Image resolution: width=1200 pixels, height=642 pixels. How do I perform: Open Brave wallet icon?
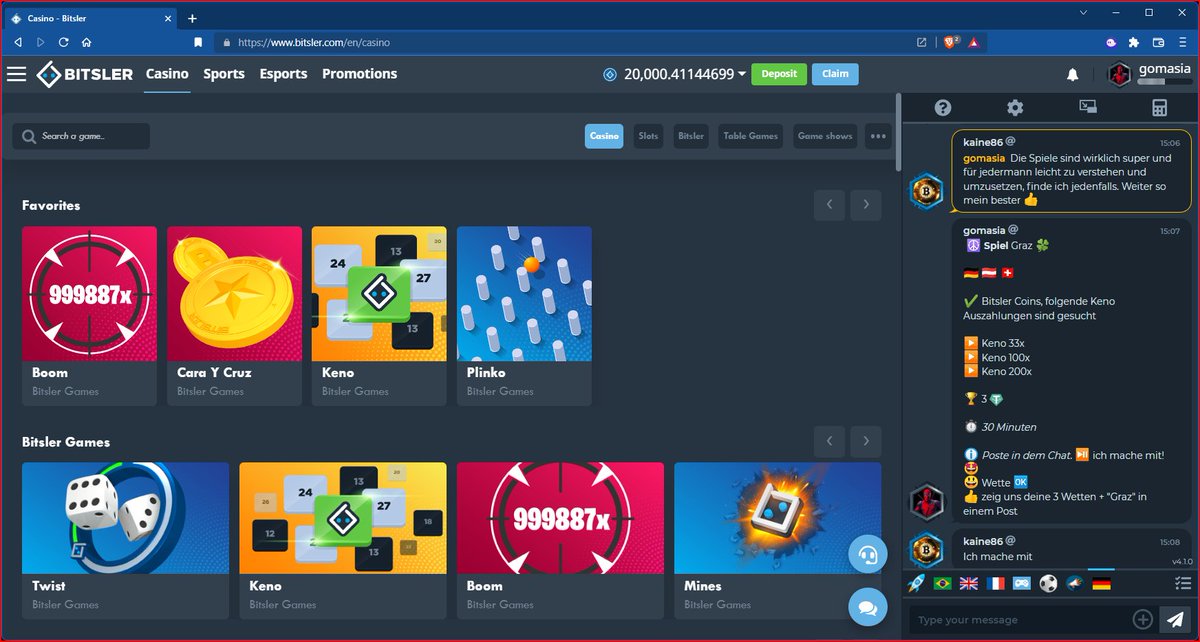pyautogui.click(x=1160, y=42)
